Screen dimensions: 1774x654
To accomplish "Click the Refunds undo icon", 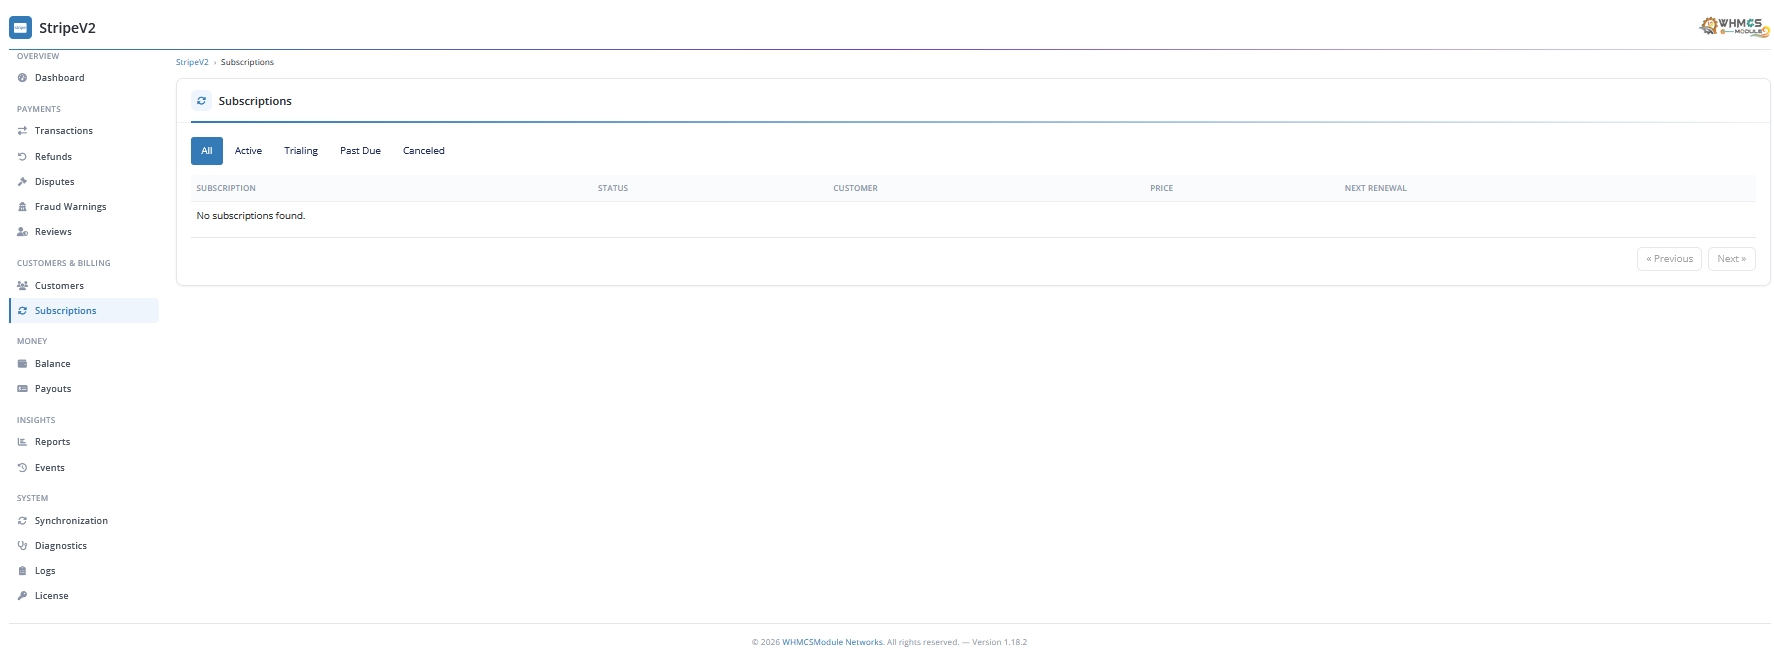I will coord(22,157).
